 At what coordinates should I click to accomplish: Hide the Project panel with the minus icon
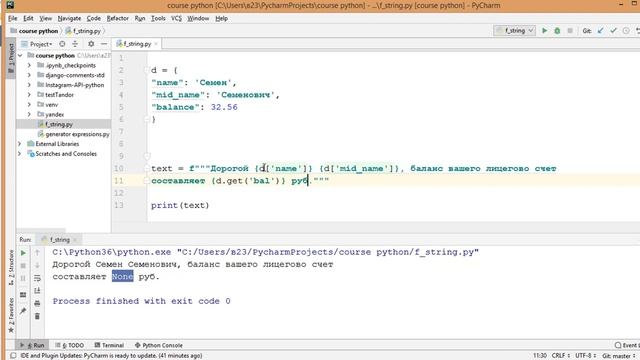[x=104, y=44]
